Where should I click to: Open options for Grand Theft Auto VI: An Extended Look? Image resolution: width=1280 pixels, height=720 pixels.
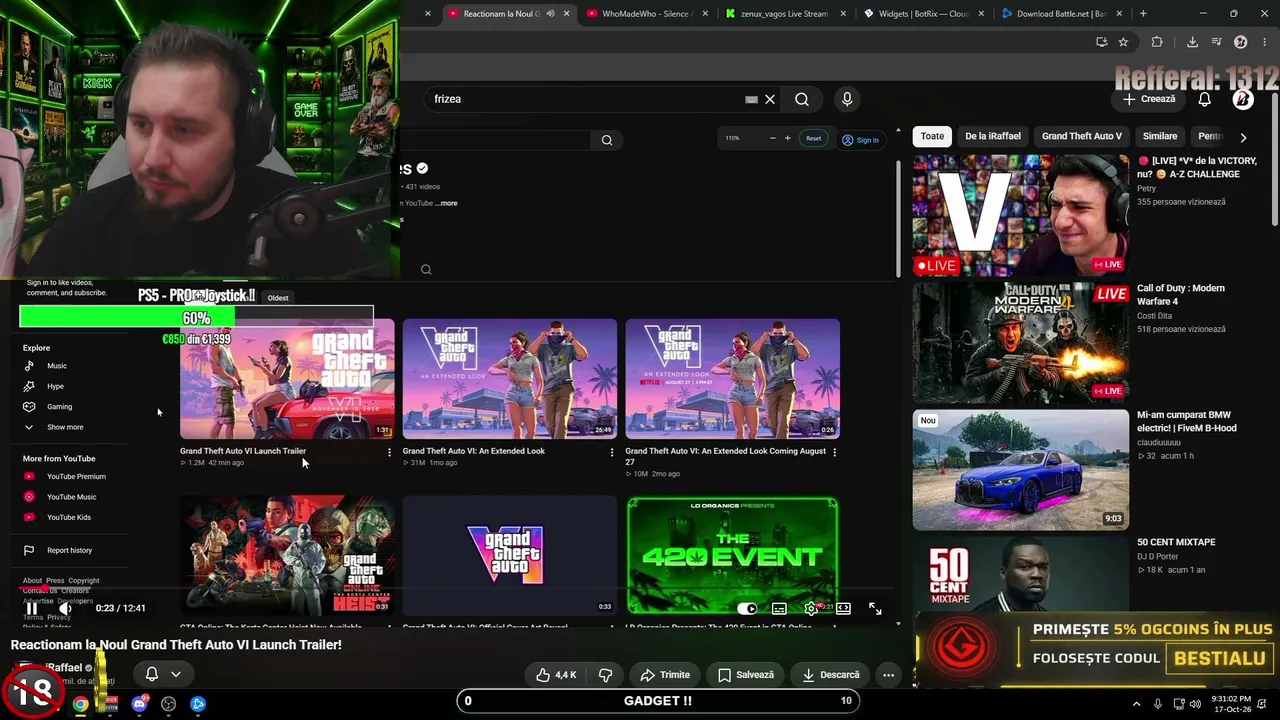pyautogui.click(x=612, y=452)
